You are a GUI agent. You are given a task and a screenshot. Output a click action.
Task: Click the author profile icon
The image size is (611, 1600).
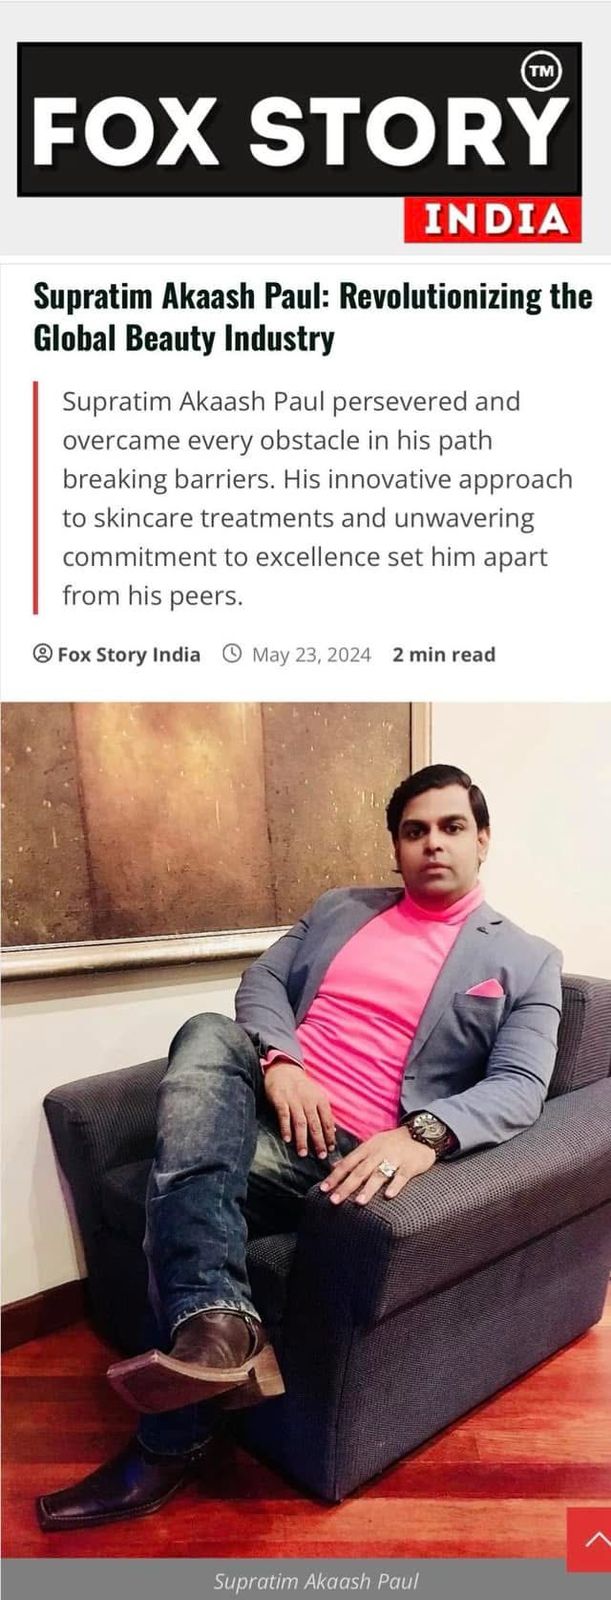tap(42, 654)
